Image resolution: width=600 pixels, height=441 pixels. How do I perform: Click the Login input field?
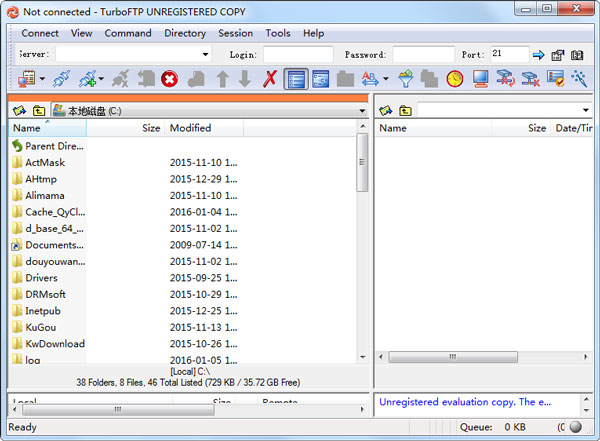pos(298,55)
